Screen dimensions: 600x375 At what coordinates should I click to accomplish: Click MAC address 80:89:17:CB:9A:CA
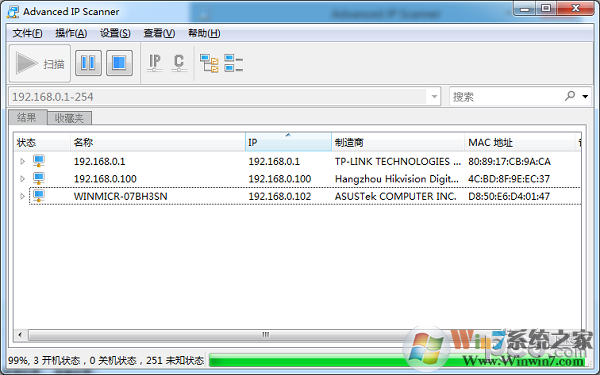pyautogui.click(x=509, y=161)
